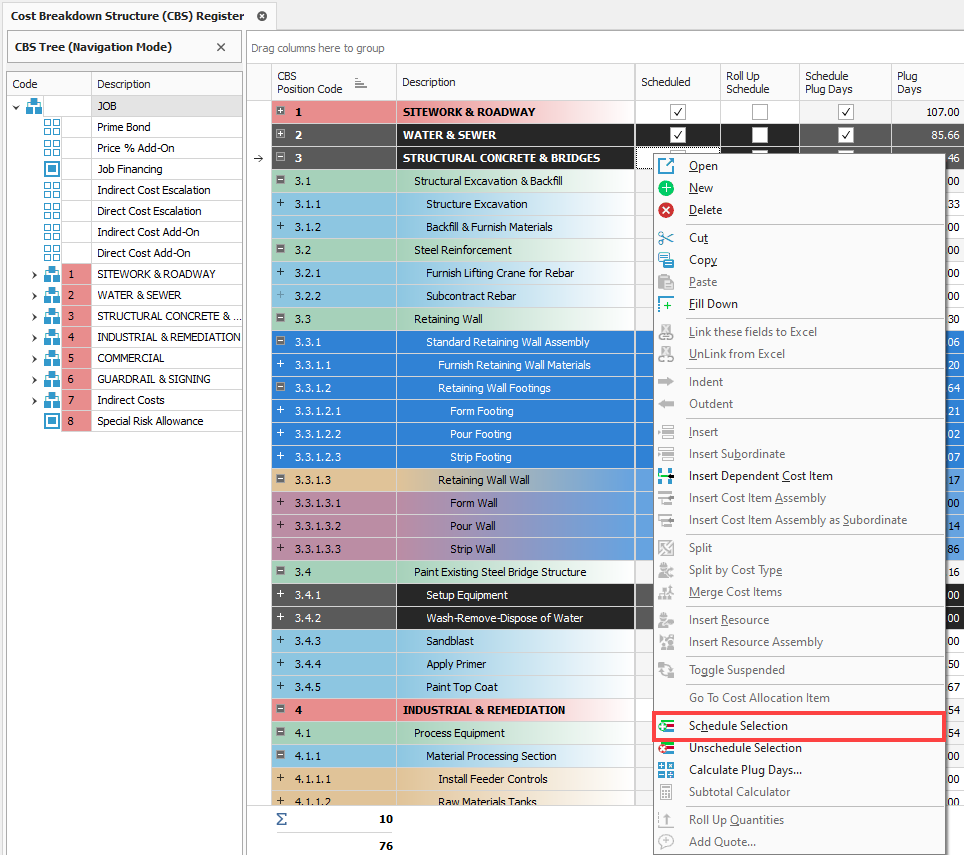Close the CBS Tree navigation panel
Image resolution: width=964 pixels, height=855 pixels.
click(221, 47)
